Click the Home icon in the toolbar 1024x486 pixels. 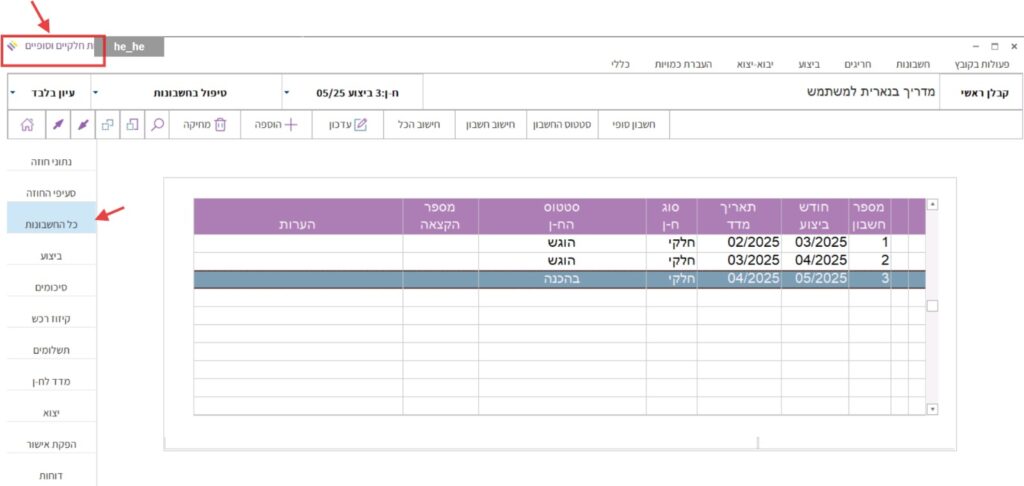[27, 125]
